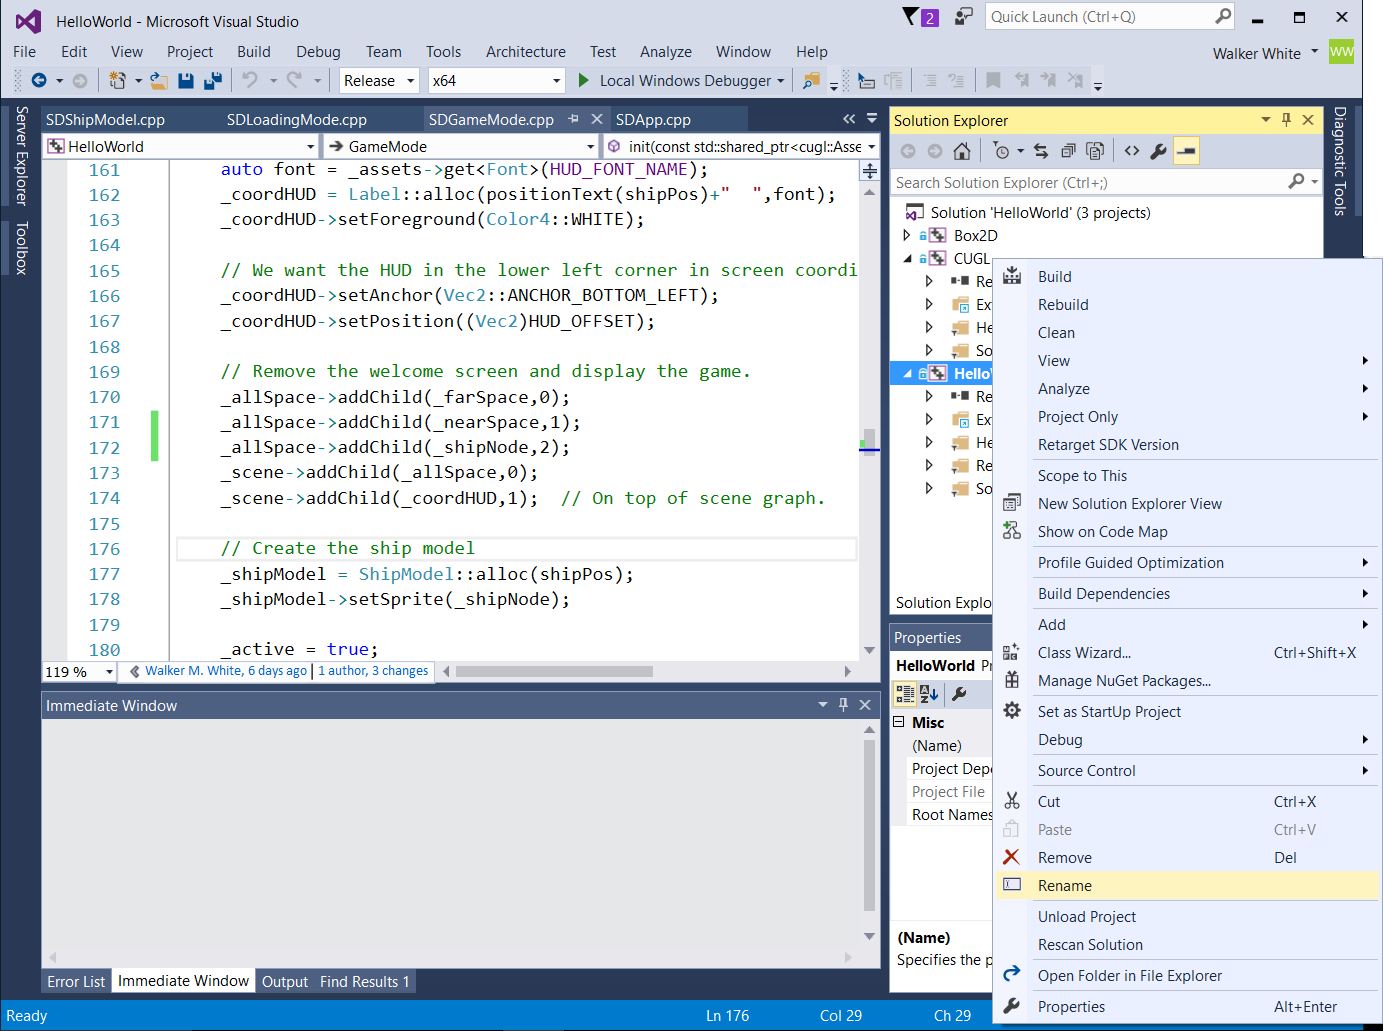Click Collapse All icon in Solution Explorer
The height and width of the screenshot is (1031, 1383).
1068,151
